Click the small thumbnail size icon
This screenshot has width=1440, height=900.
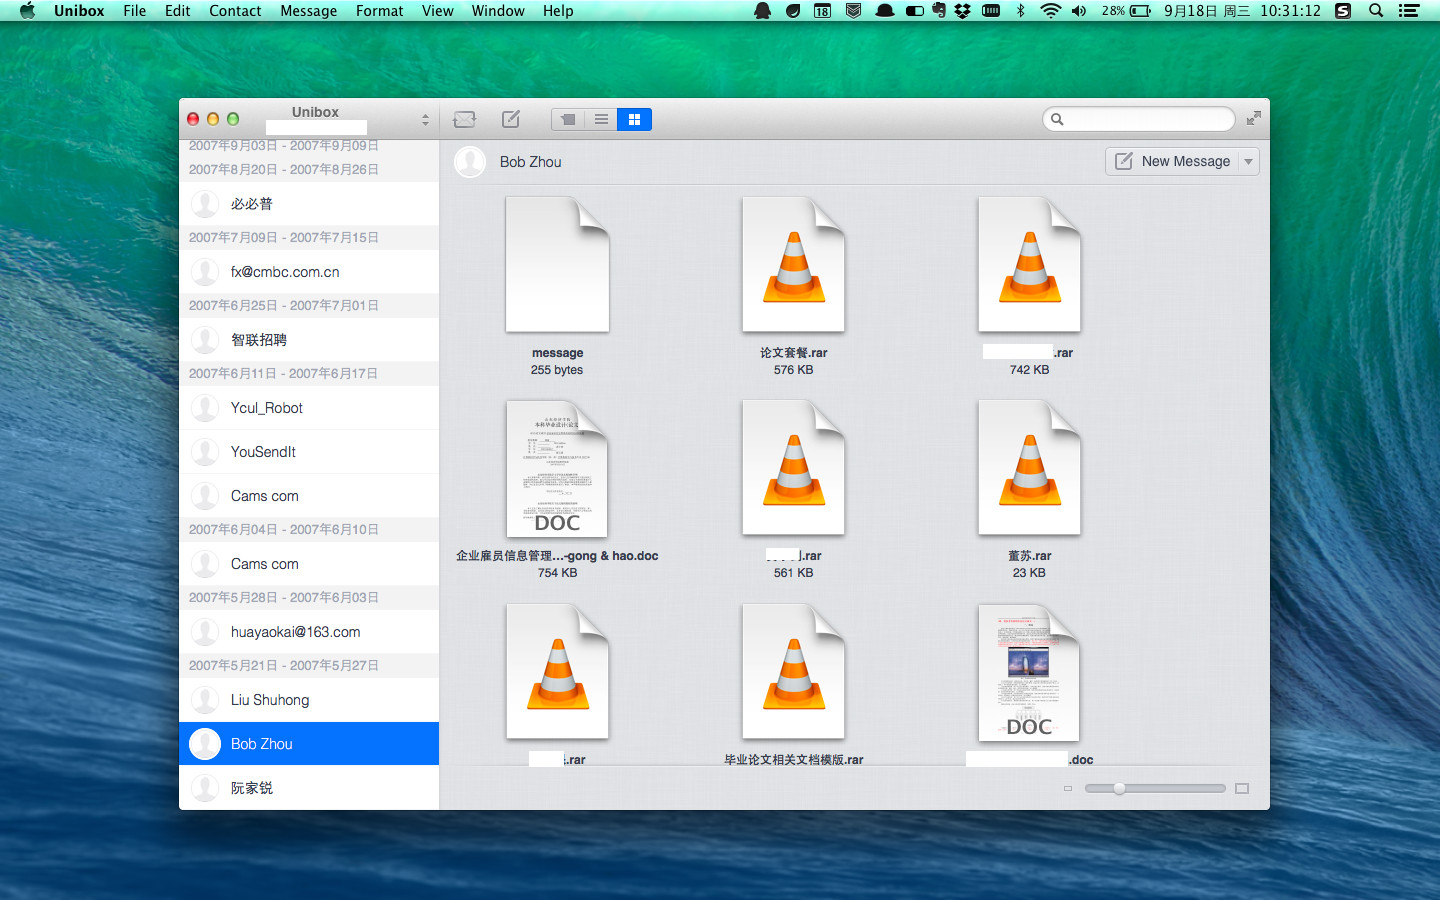tap(1068, 789)
